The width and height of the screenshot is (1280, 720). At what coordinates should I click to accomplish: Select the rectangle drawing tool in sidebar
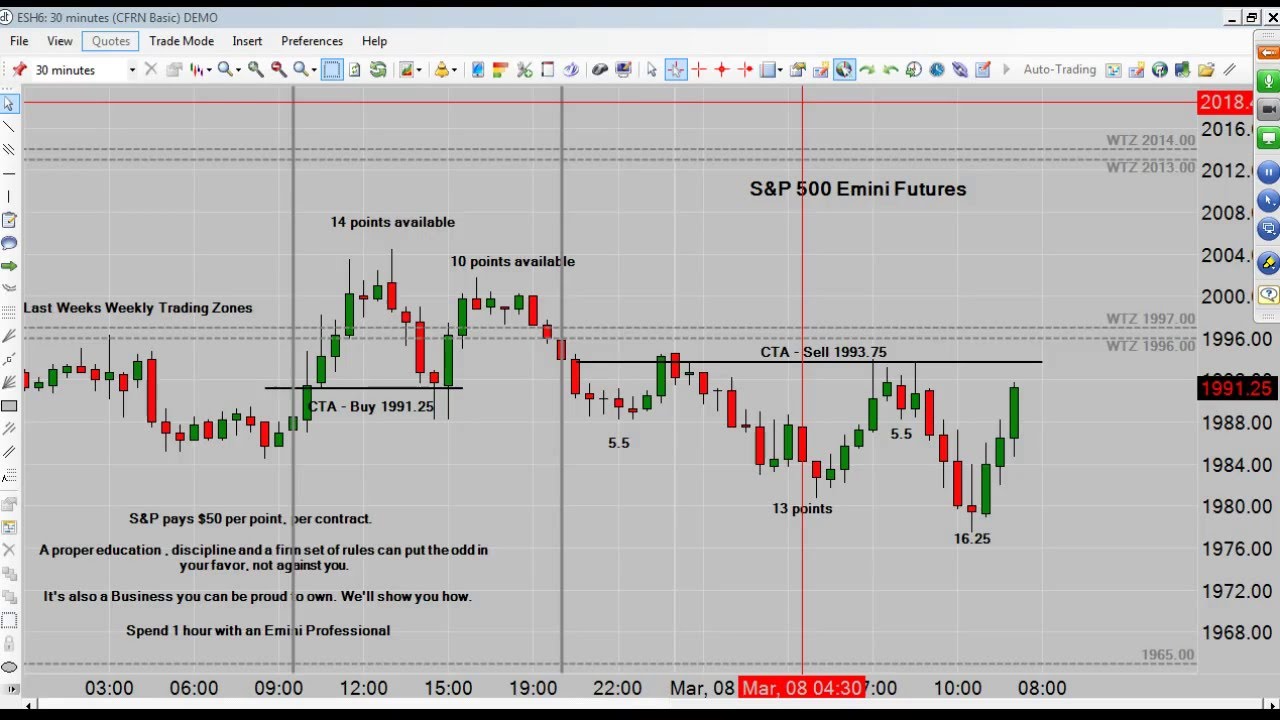pos(9,406)
